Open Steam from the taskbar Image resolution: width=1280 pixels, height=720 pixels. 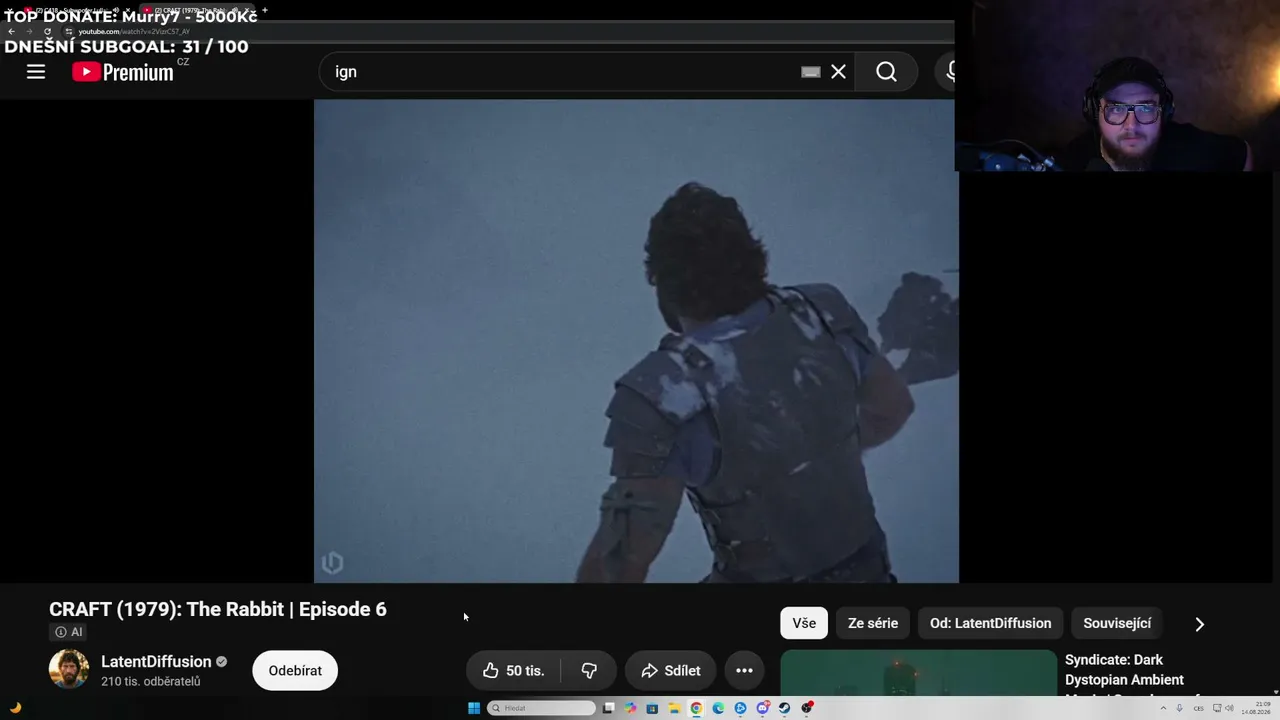[x=784, y=708]
